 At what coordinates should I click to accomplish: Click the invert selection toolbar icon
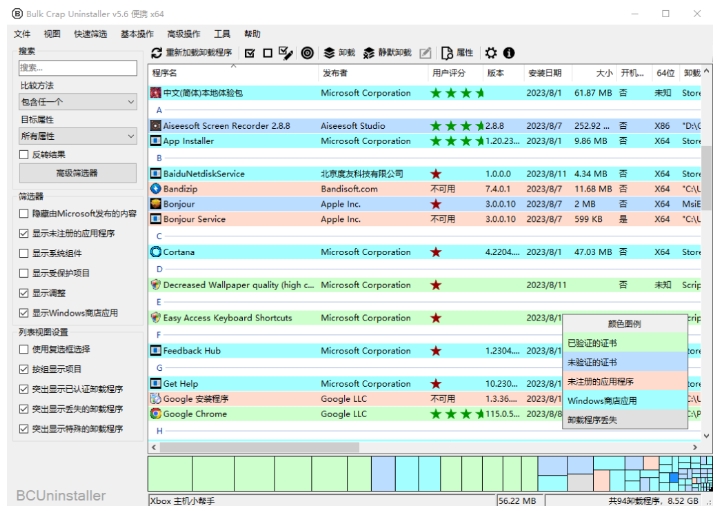pos(286,53)
